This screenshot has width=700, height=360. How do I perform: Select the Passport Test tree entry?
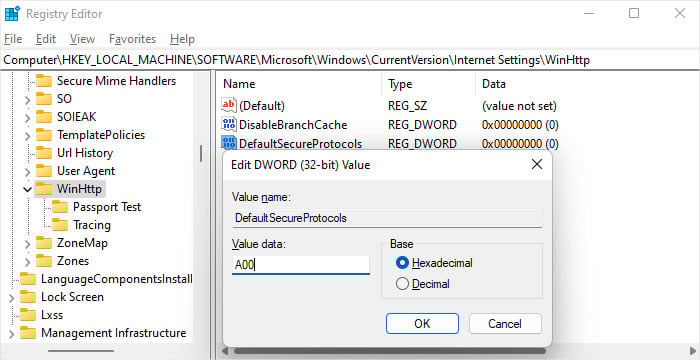coord(107,207)
